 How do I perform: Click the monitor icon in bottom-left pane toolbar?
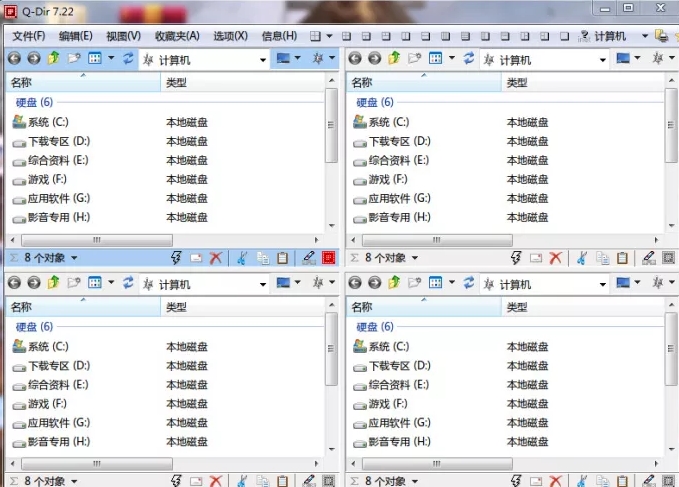click(283, 283)
